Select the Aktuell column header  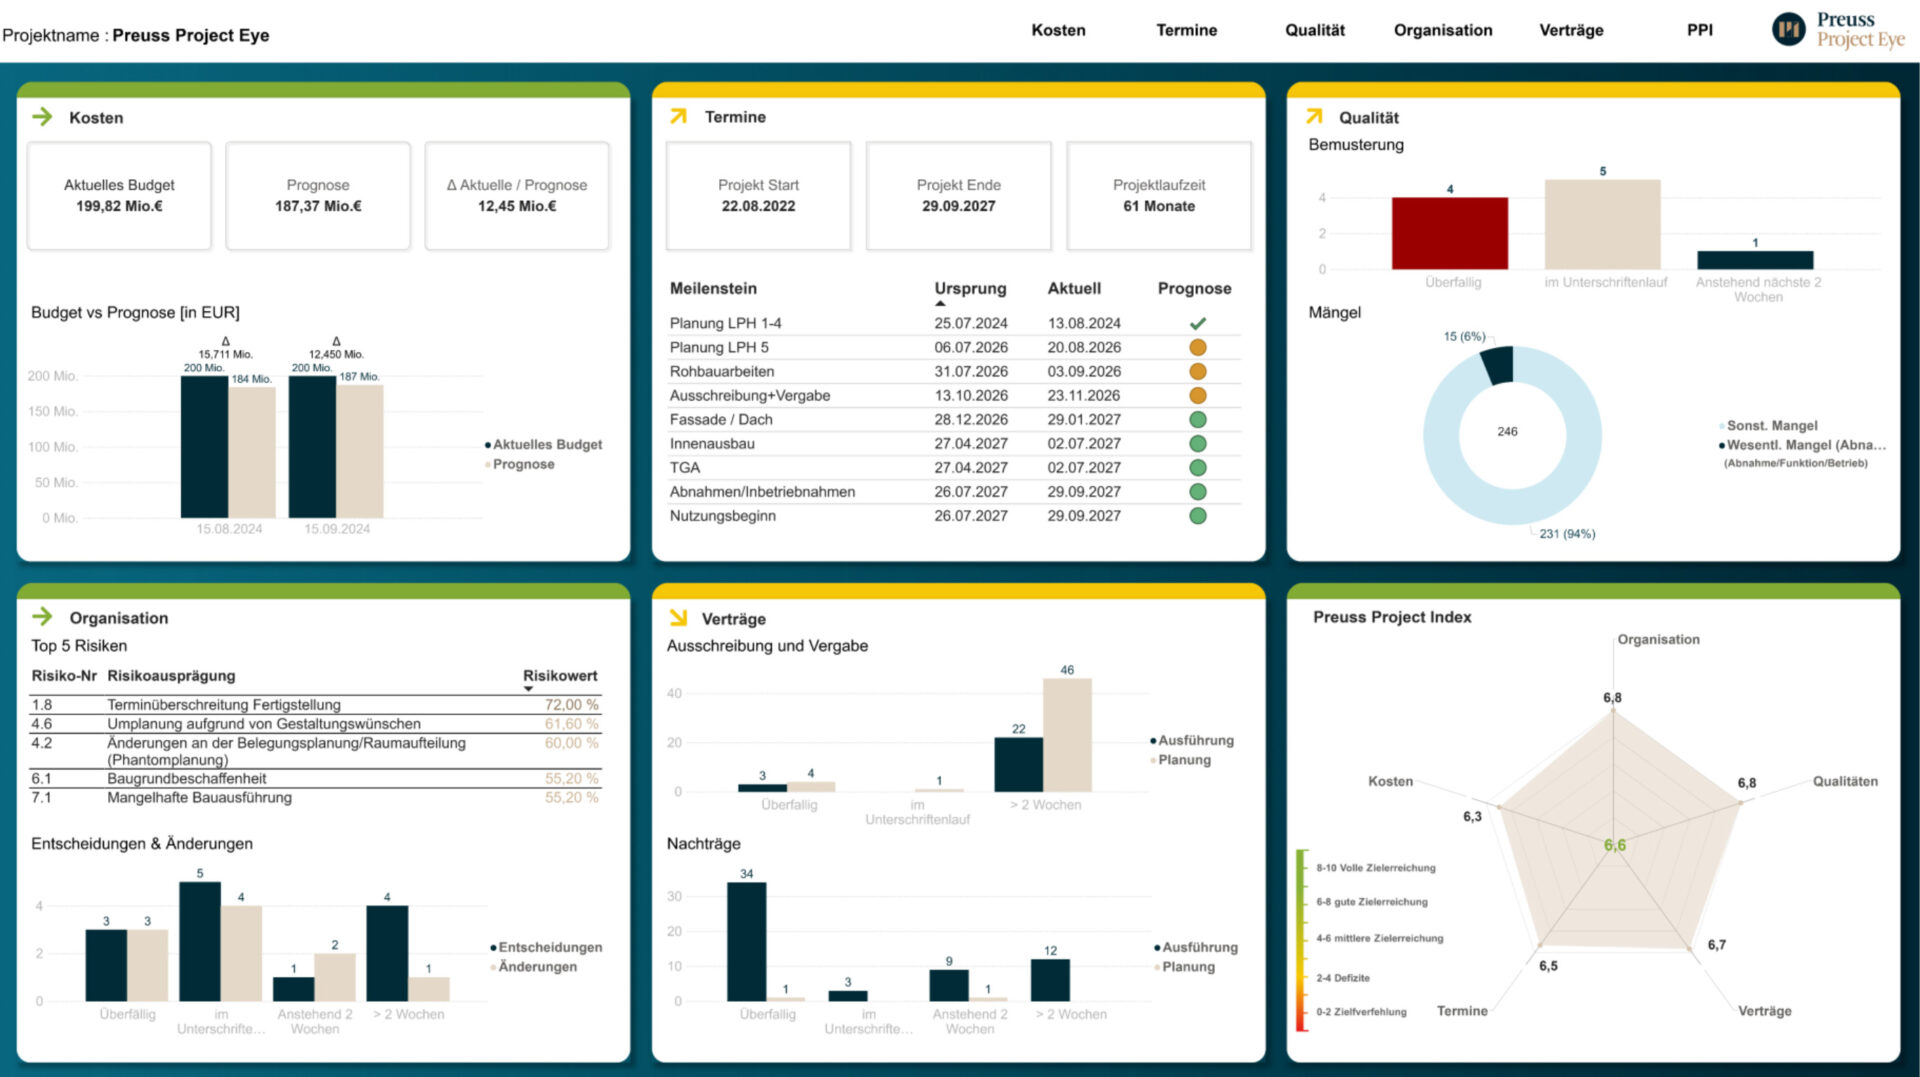coord(1074,288)
